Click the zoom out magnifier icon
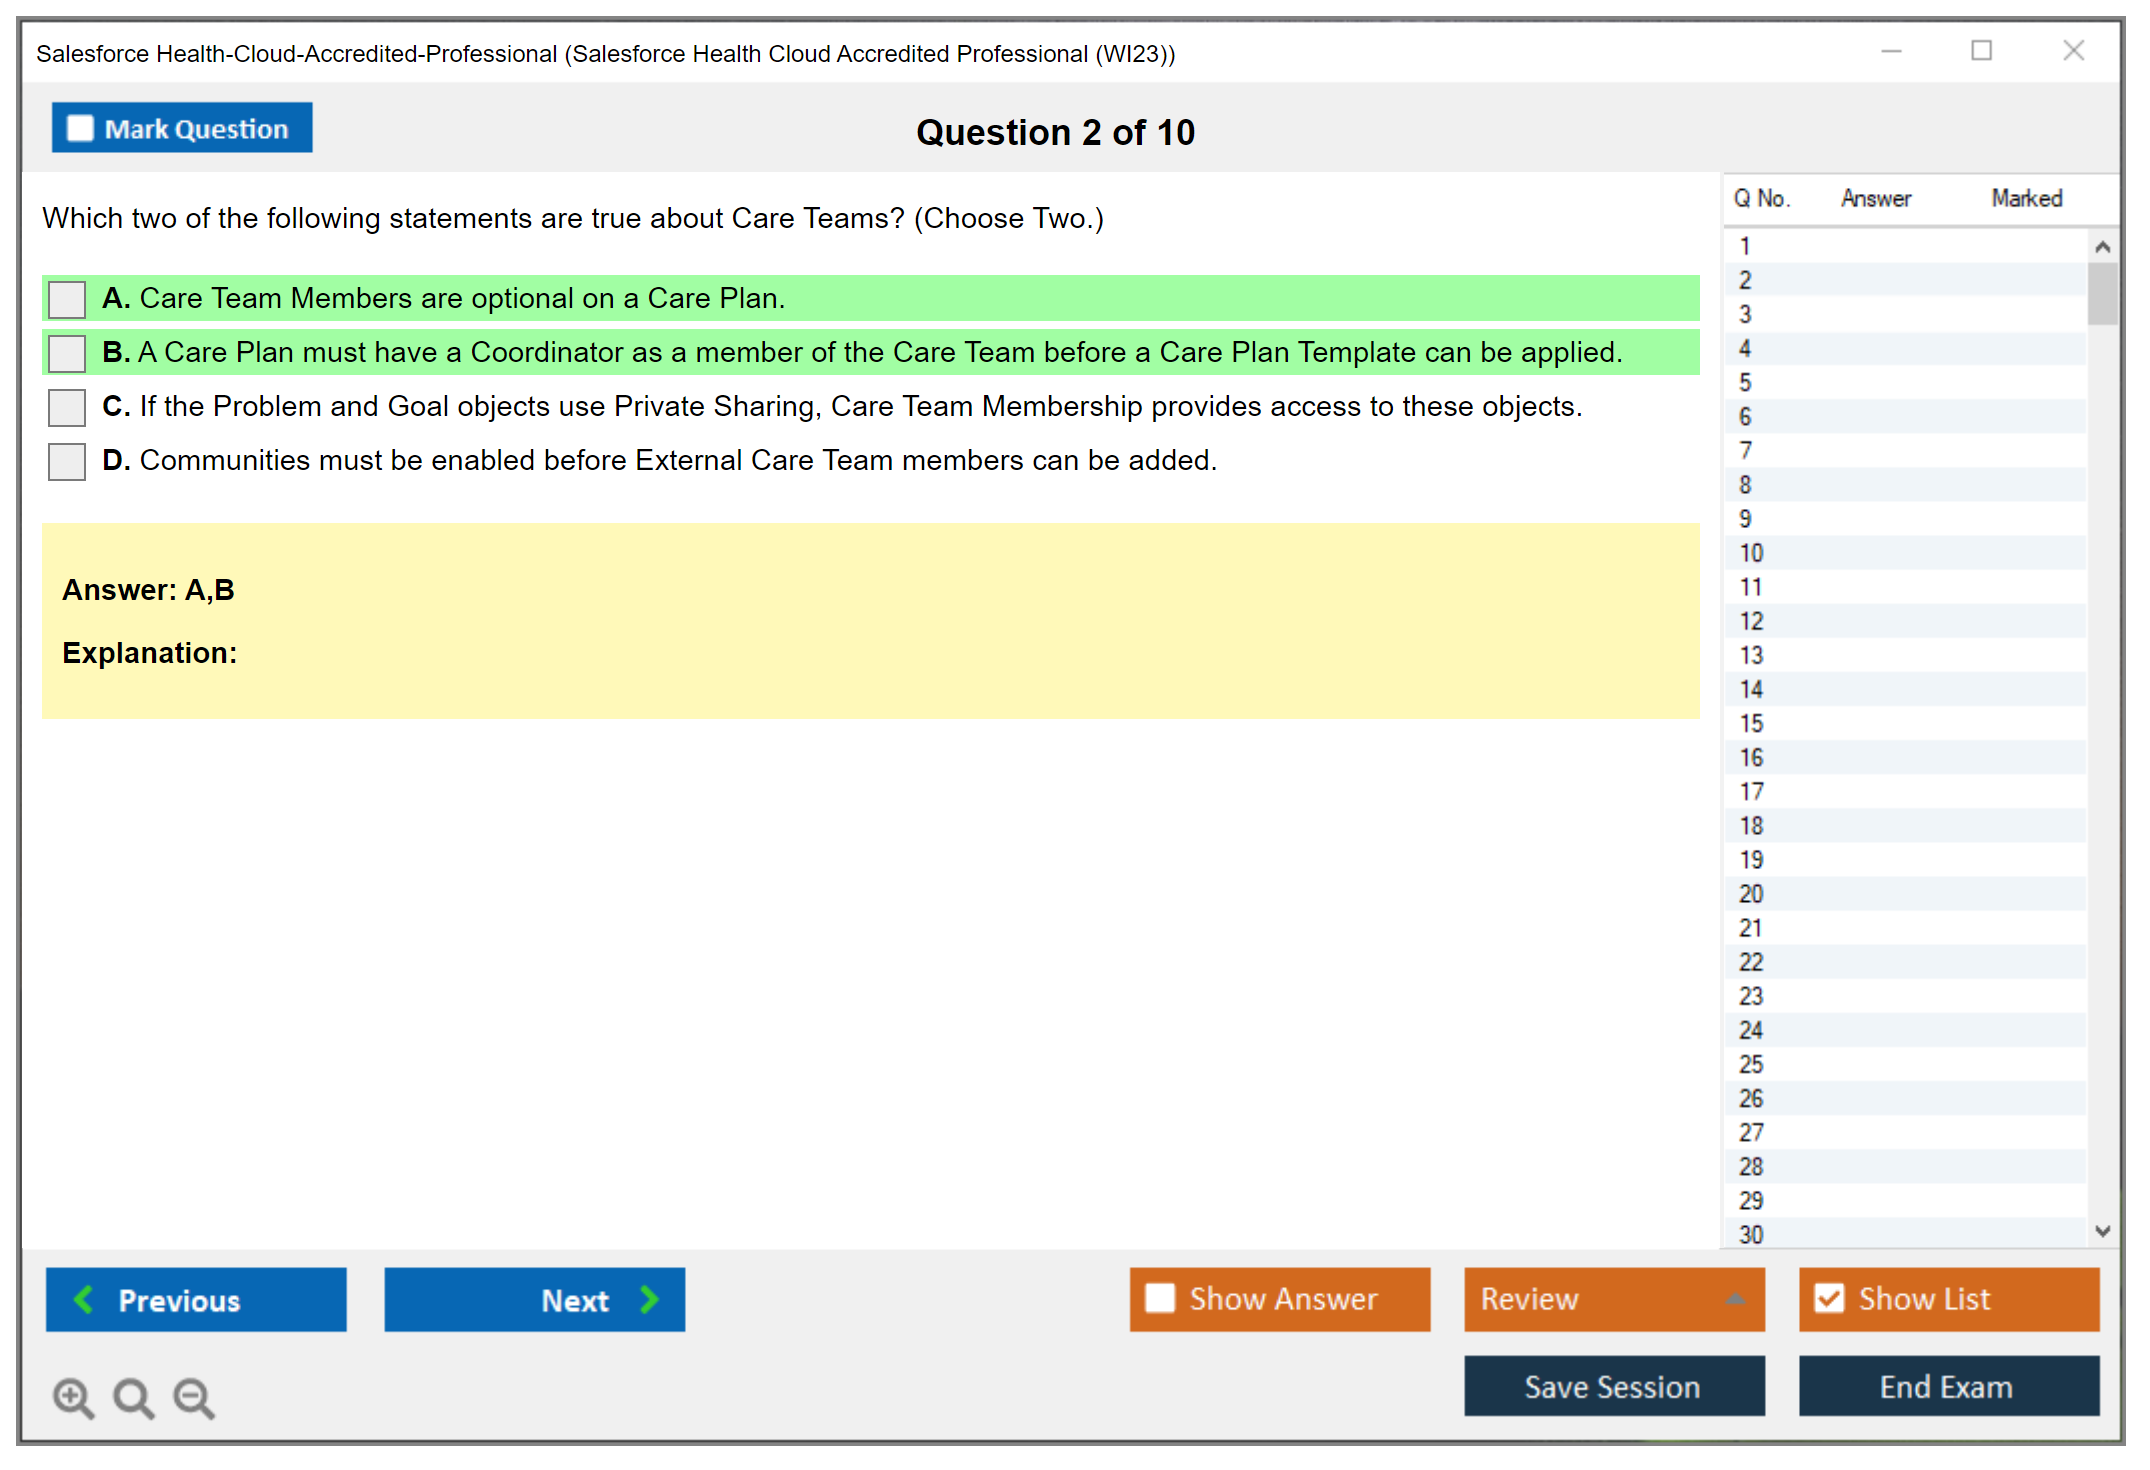Viewport: 2150px width, 1470px height. coord(194,1397)
